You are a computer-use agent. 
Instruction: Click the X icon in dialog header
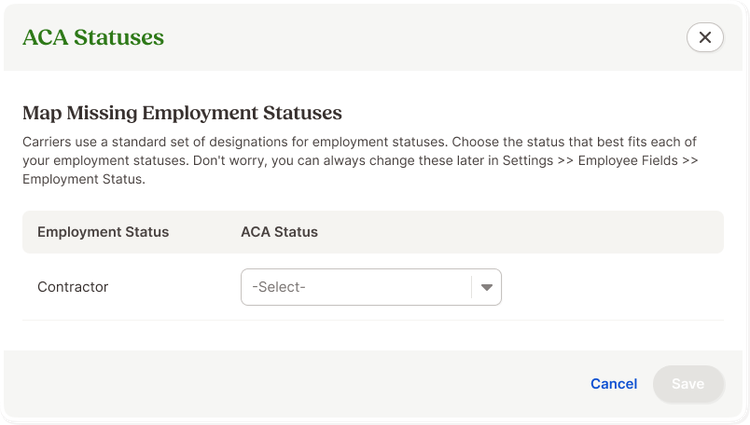coord(705,37)
